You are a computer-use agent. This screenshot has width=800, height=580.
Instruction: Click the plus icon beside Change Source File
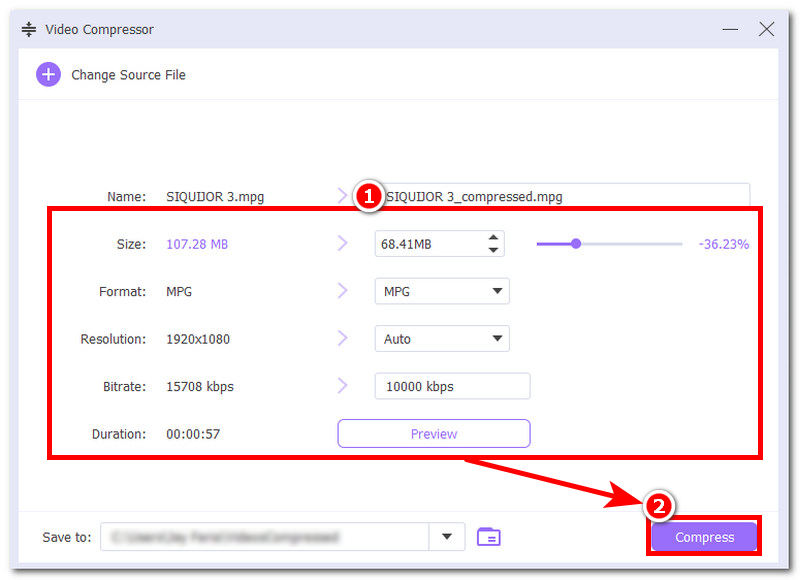(x=48, y=75)
